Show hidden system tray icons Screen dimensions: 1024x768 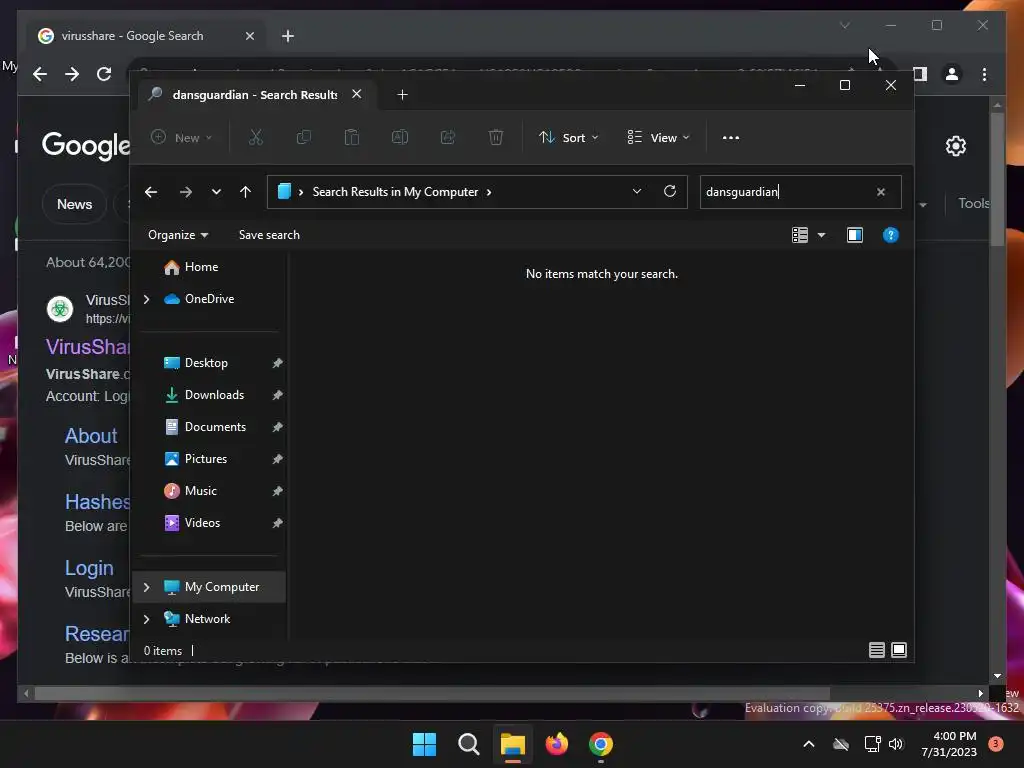[x=808, y=744]
